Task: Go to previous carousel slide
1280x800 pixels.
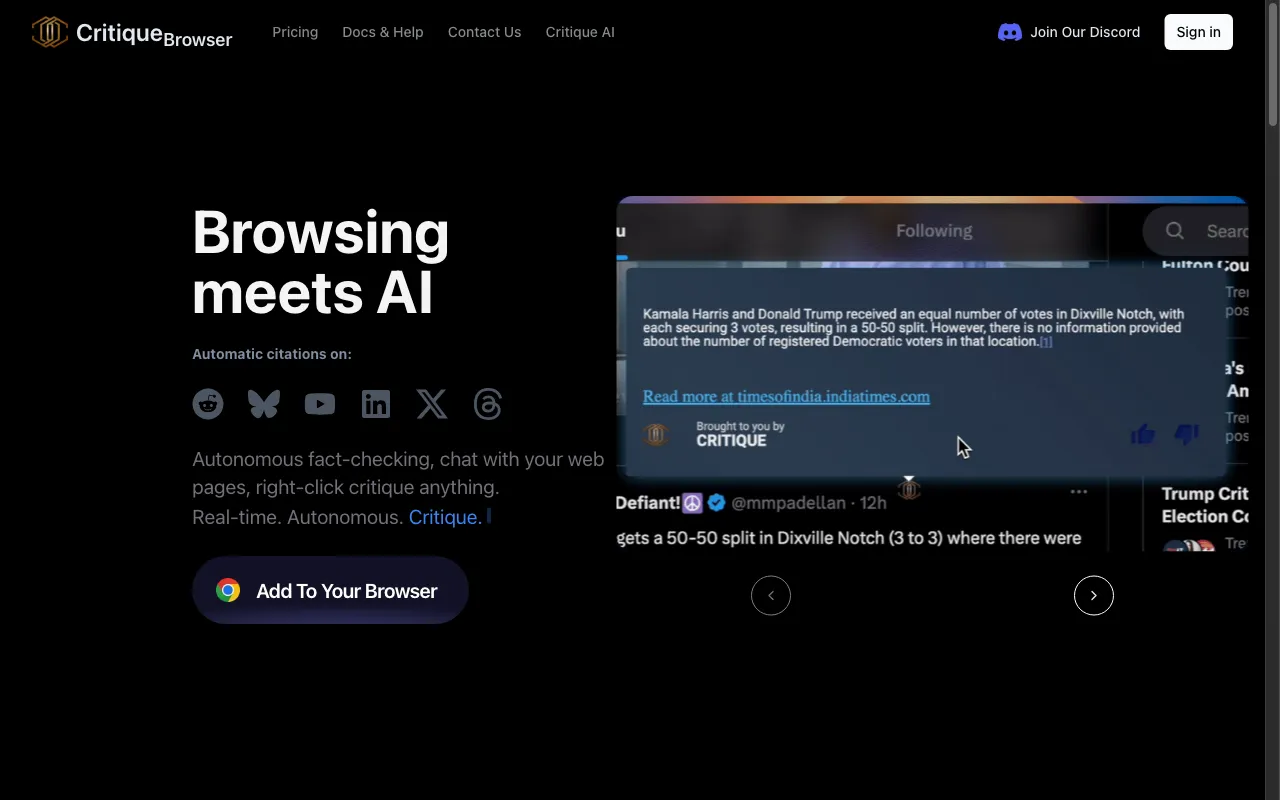Action: (x=771, y=595)
